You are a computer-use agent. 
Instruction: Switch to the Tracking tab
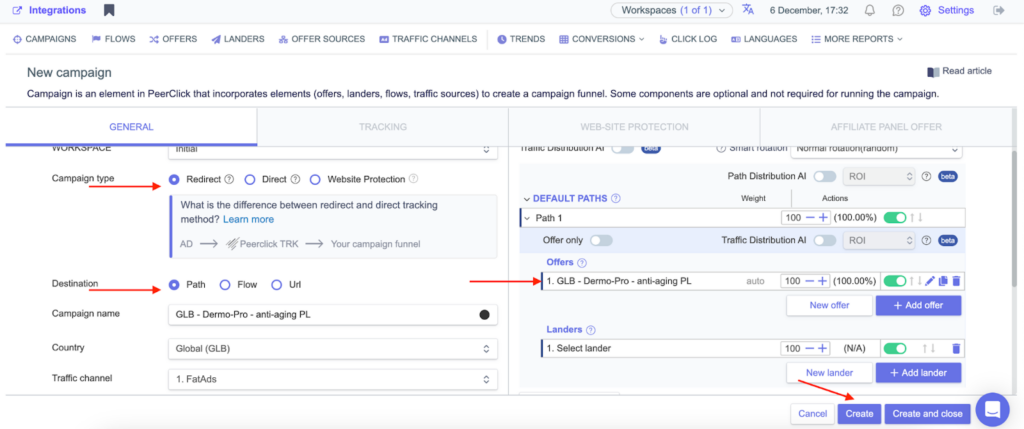[382, 127]
